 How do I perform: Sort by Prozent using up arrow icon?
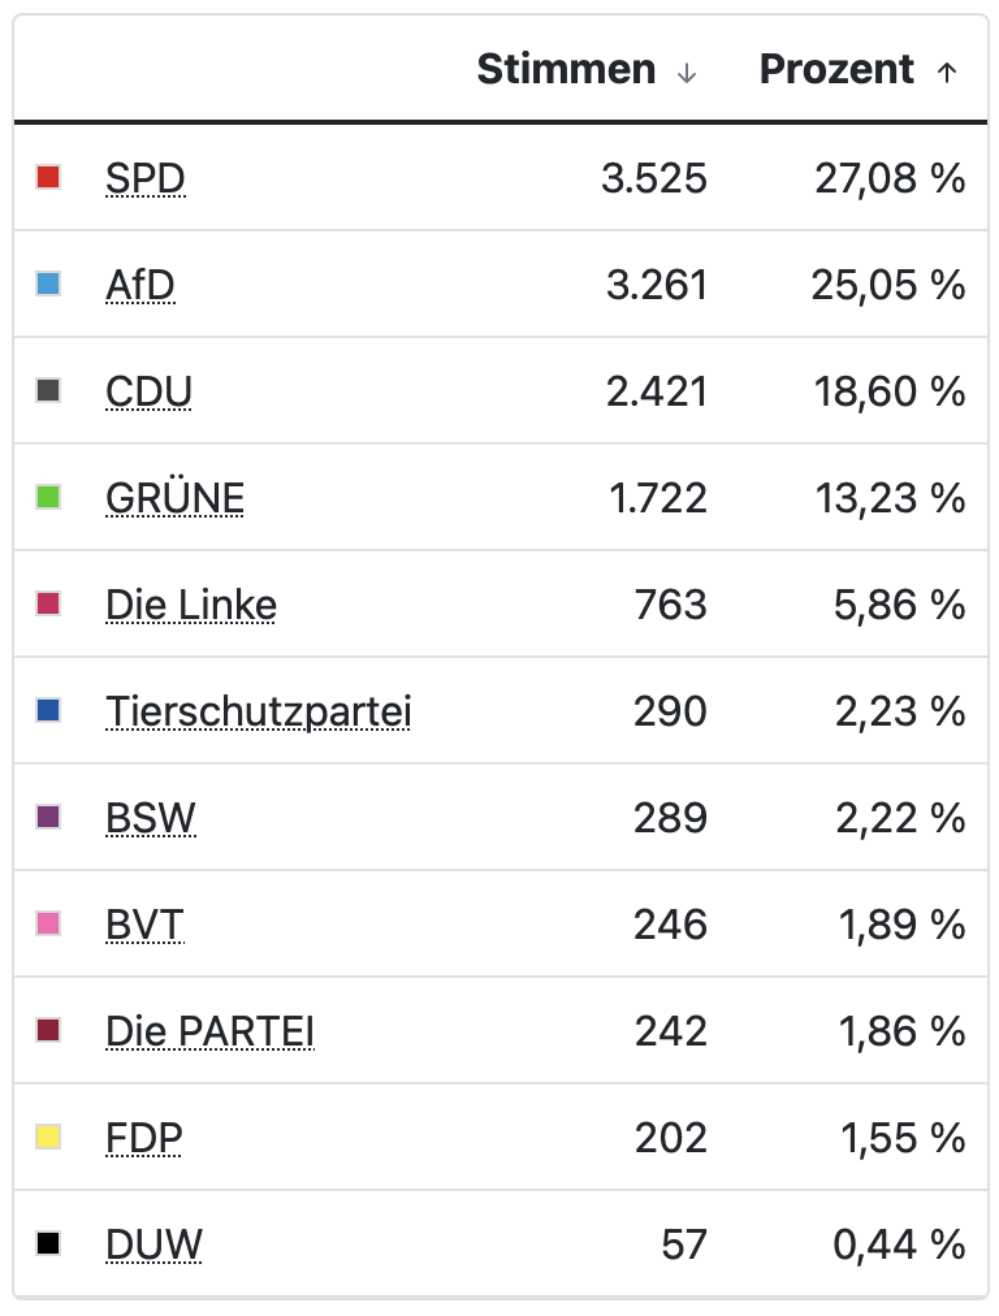[x=947, y=72]
